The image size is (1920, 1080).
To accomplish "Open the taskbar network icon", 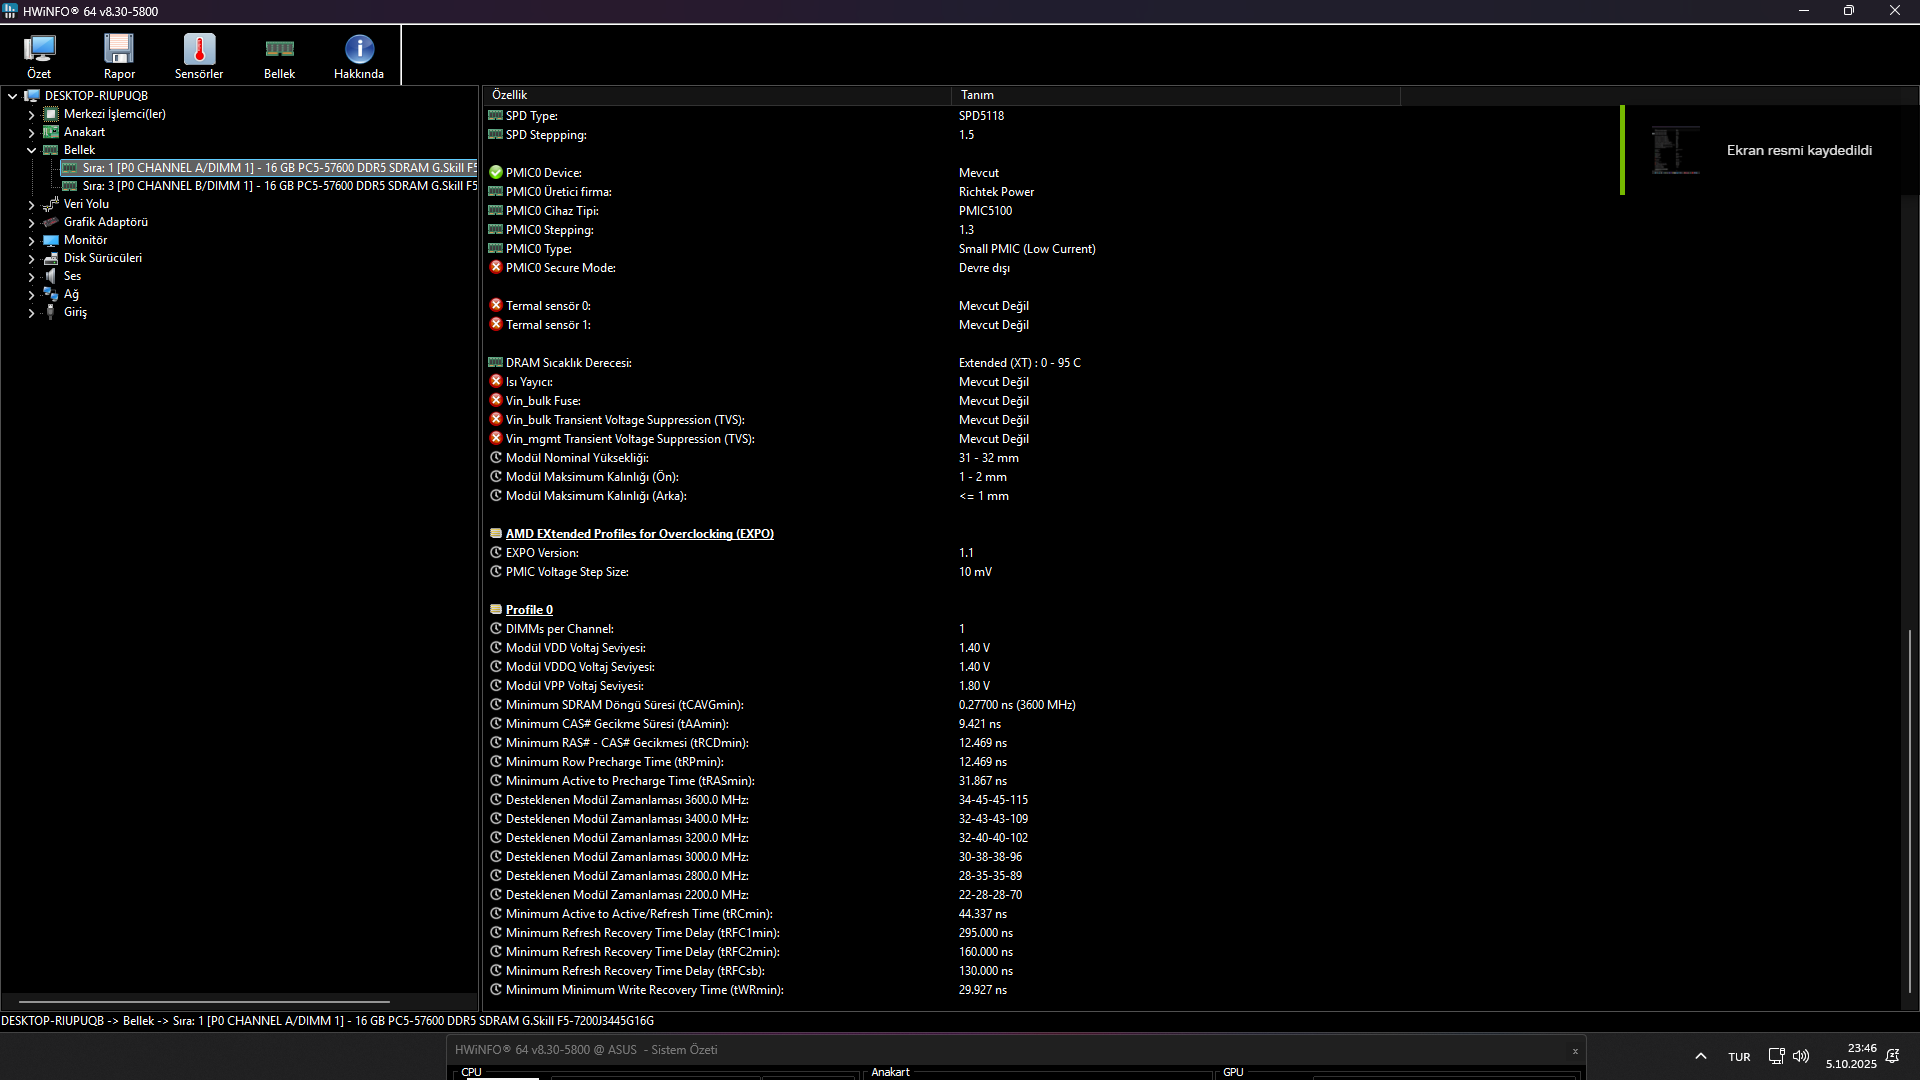I will click(1776, 1056).
